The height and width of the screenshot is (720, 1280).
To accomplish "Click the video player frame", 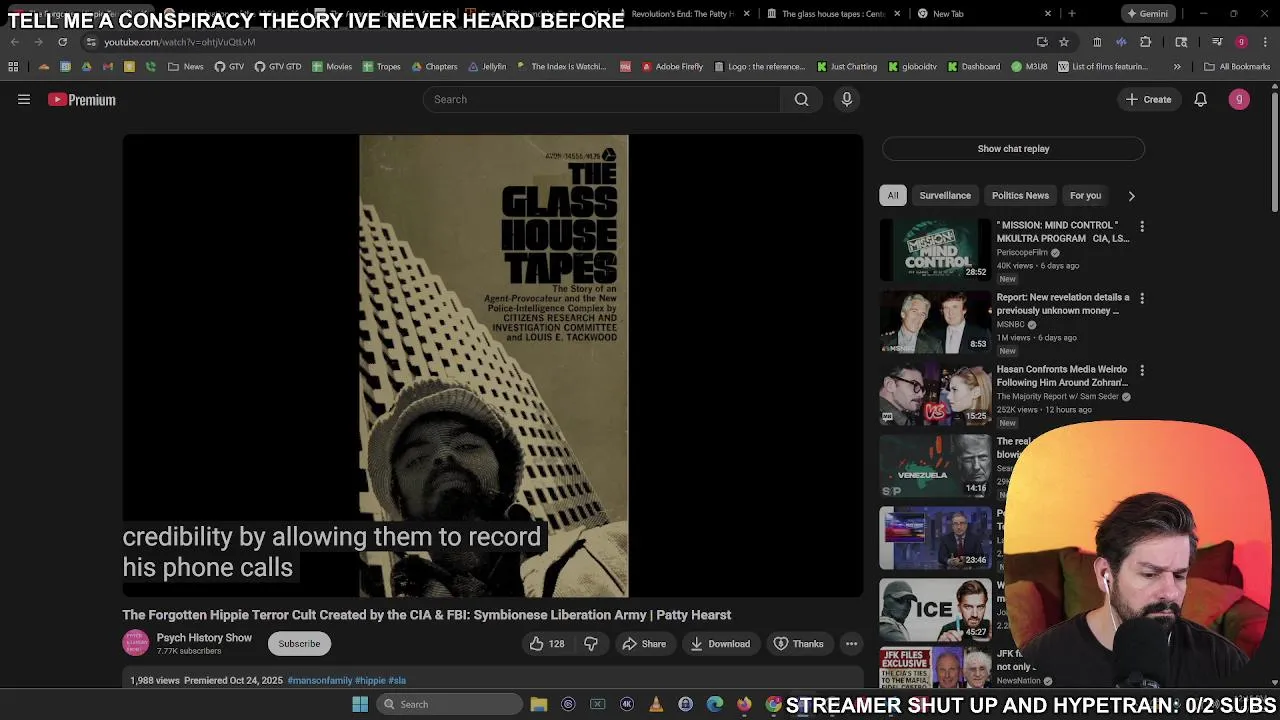I will (493, 366).
